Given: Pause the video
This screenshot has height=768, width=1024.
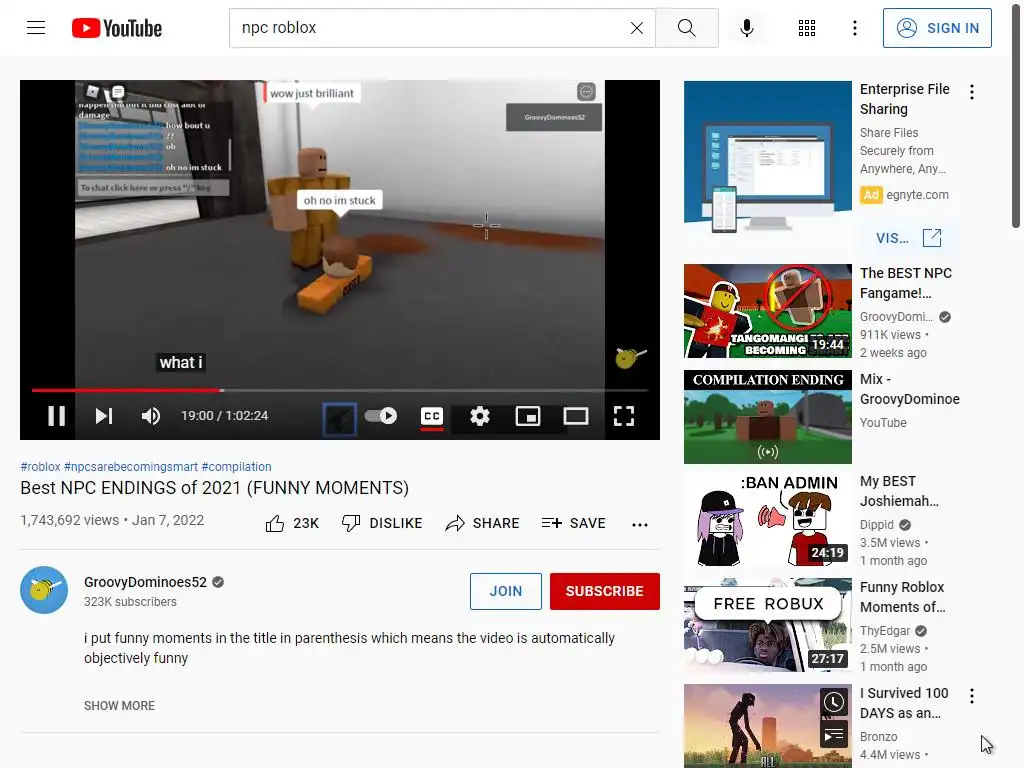Looking at the screenshot, I should [57, 416].
